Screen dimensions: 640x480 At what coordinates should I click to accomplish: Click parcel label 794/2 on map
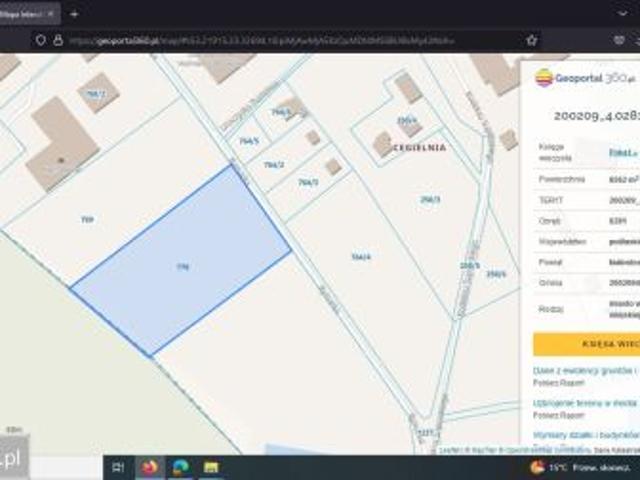274,165
